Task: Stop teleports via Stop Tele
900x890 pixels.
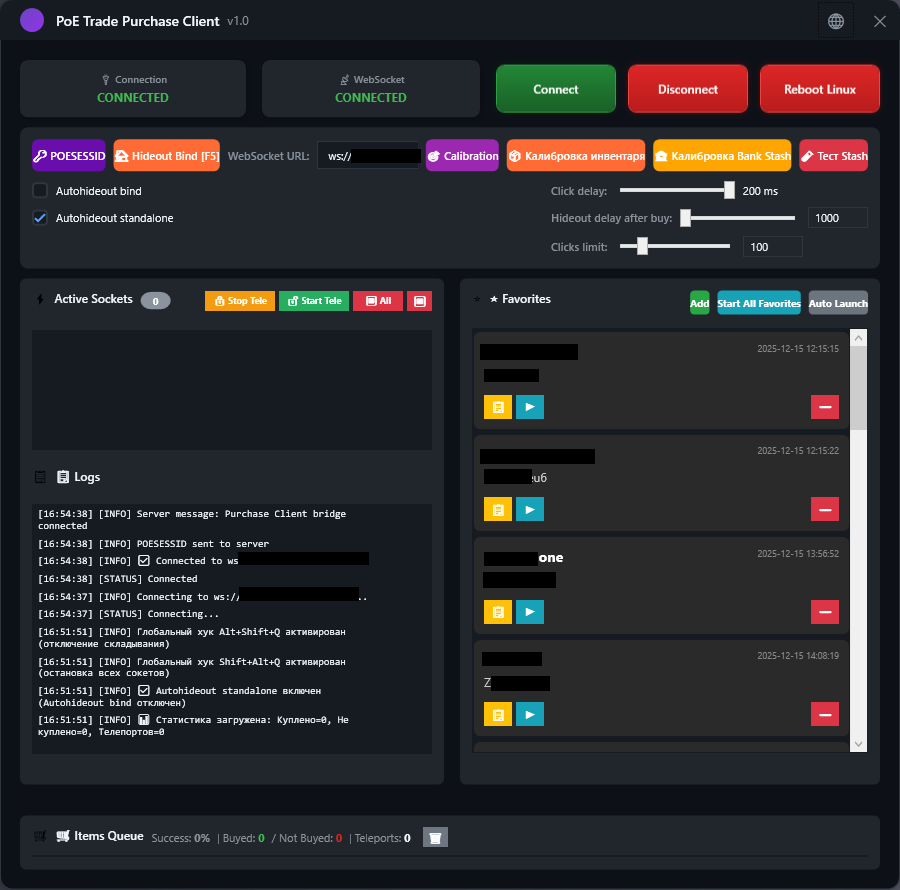Action: pyautogui.click(x=239, y=301)
